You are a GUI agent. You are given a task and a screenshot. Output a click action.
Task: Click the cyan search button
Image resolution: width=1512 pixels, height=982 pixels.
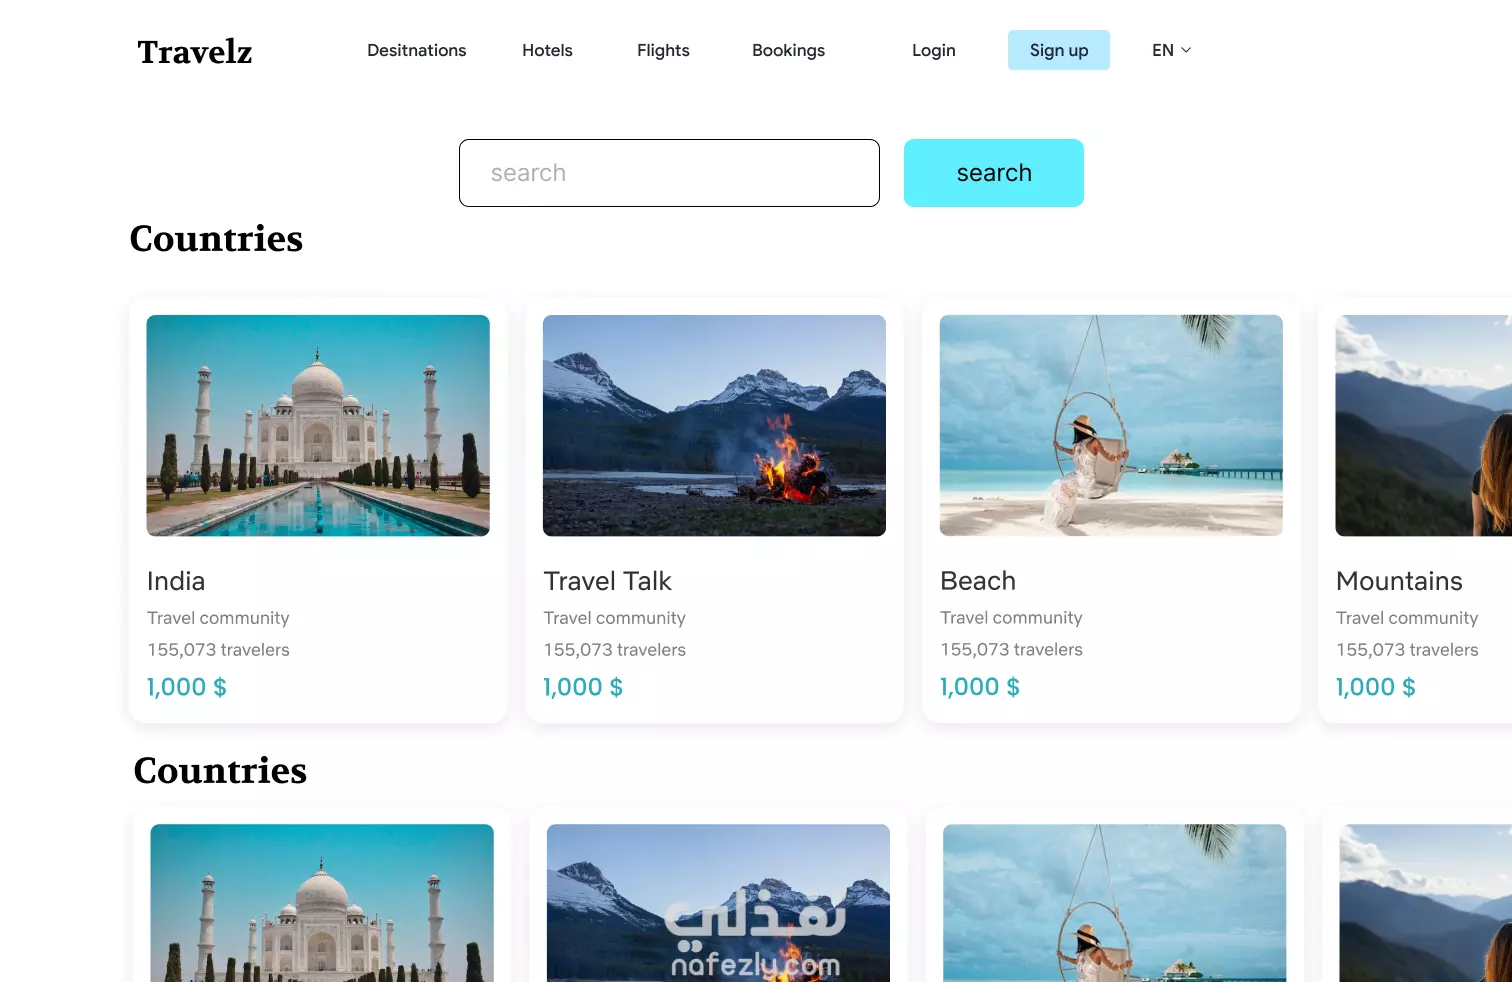tap(994, 173)
